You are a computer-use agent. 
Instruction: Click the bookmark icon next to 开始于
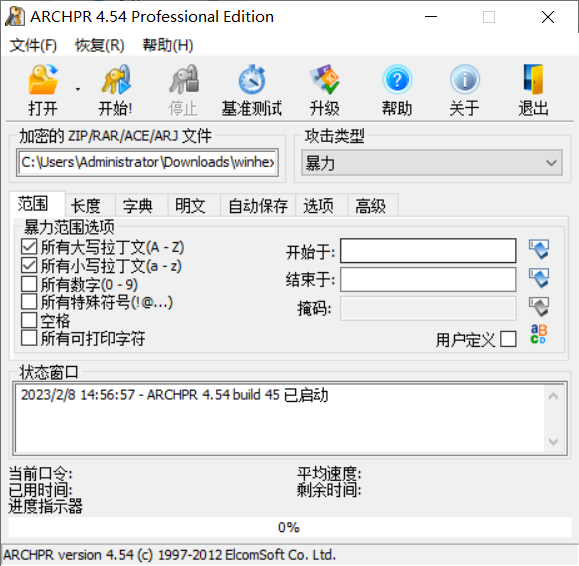(539, 250)
